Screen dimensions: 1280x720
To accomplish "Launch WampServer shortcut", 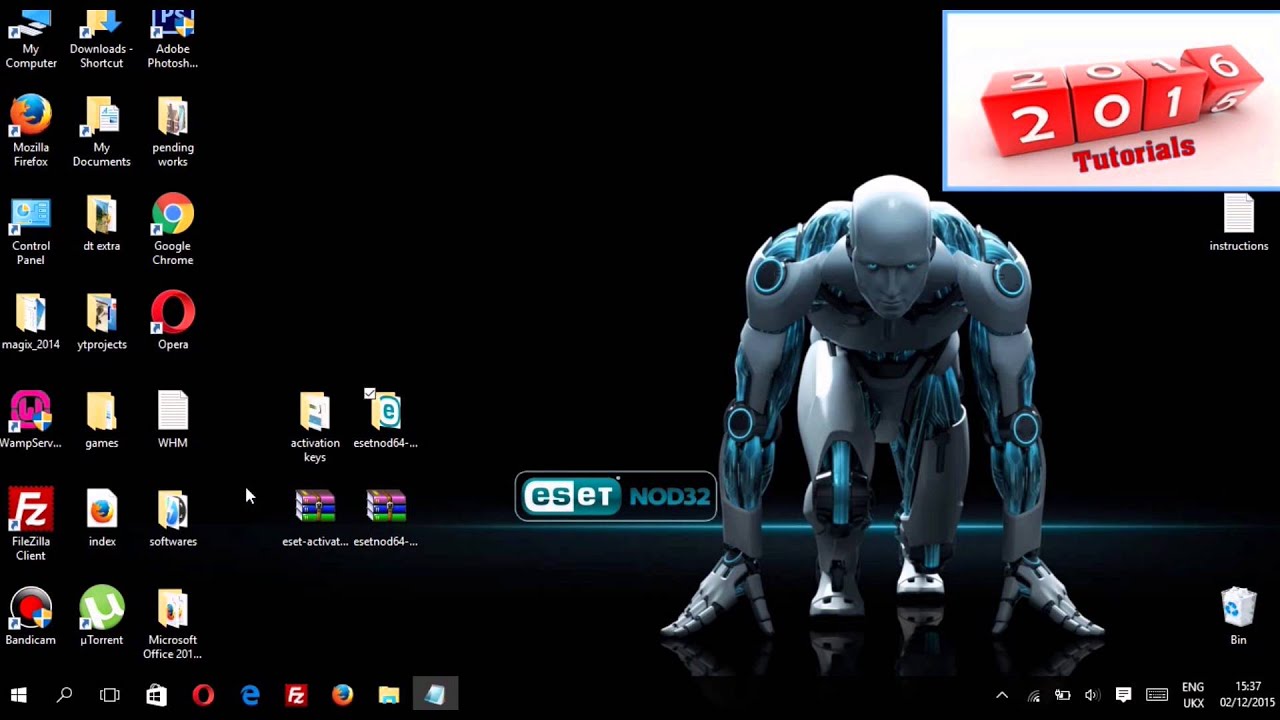I will coord(31,420).
